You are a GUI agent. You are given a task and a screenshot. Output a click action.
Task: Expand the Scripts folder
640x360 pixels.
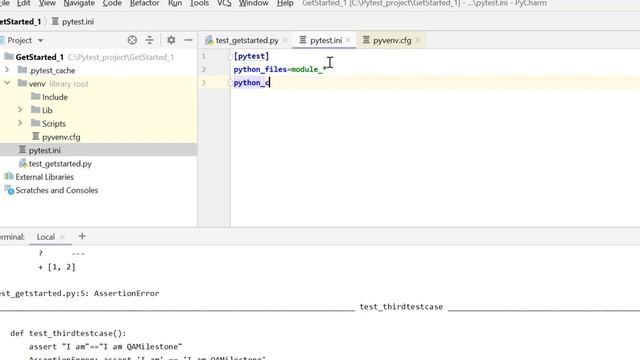[x=20, y=123]
